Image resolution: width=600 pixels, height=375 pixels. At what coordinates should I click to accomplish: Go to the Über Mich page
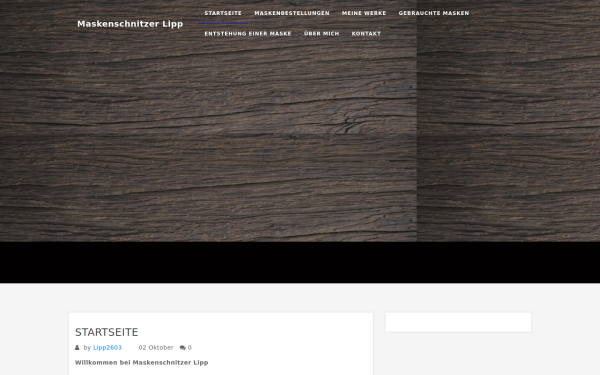tap(321, 34)
